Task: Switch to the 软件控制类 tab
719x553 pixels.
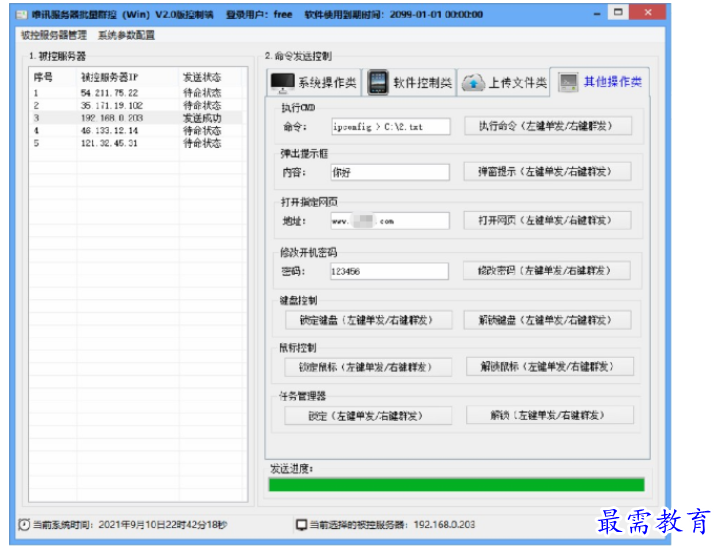Action: click(x=409, y=83)
